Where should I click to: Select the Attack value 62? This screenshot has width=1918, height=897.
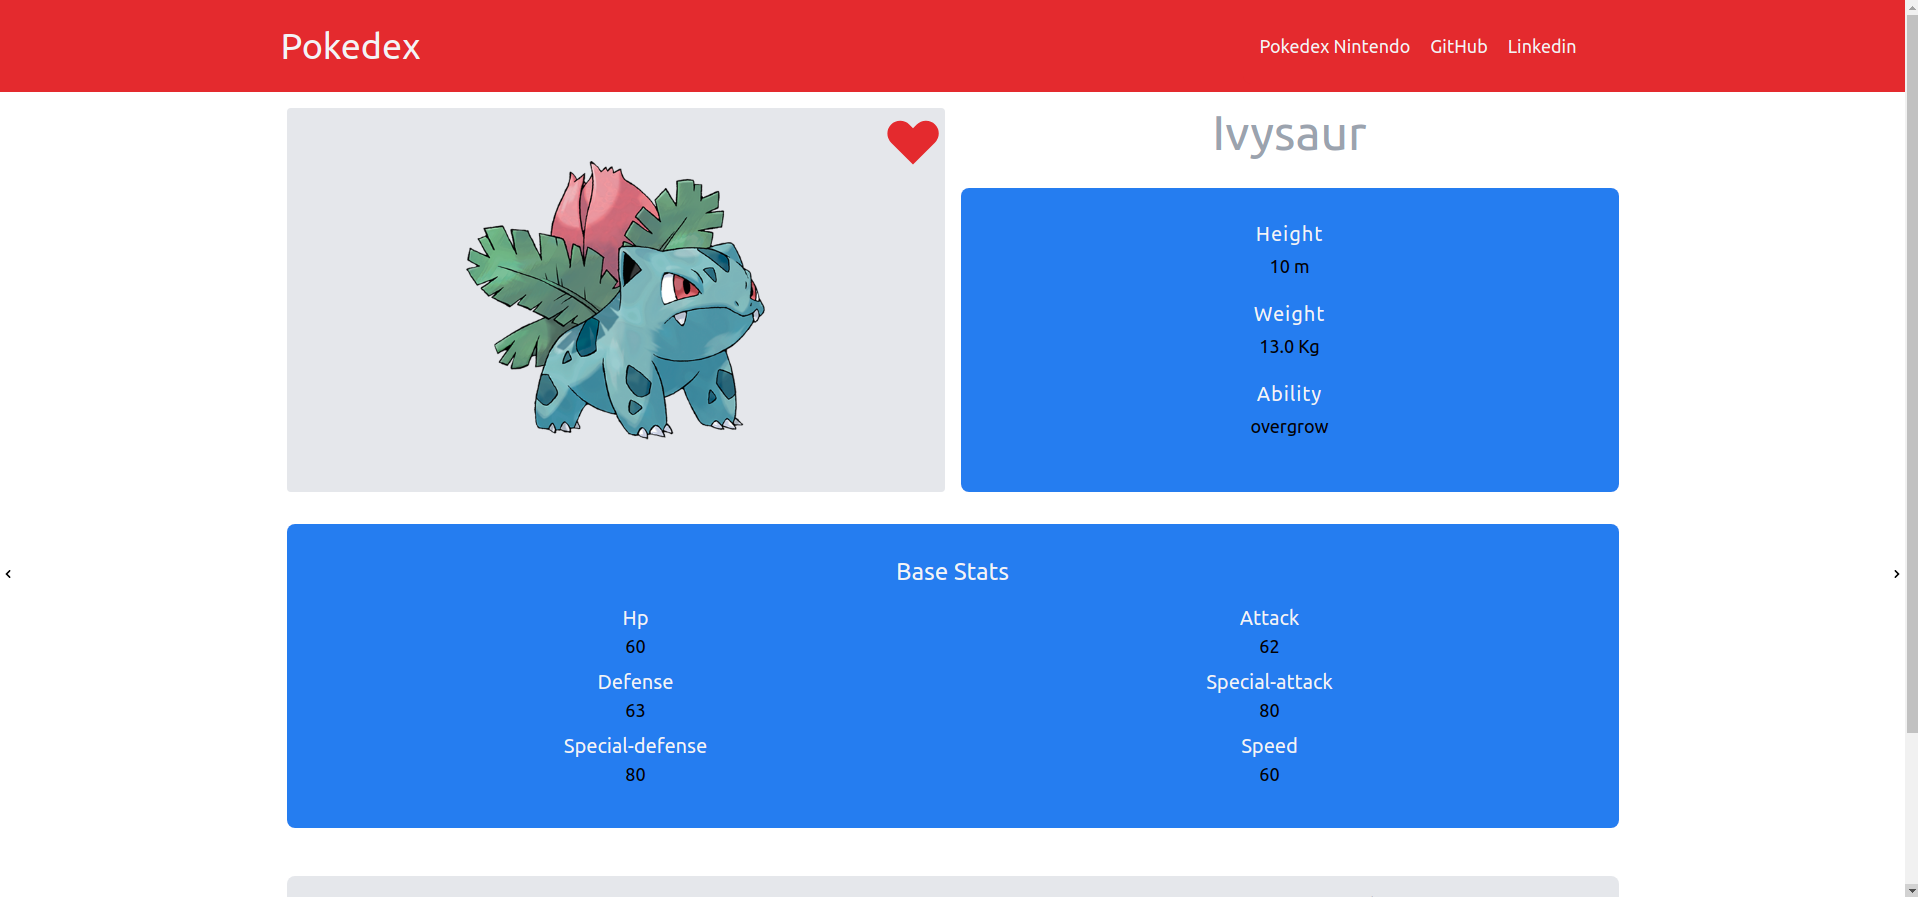click(x=1269, y=647)
